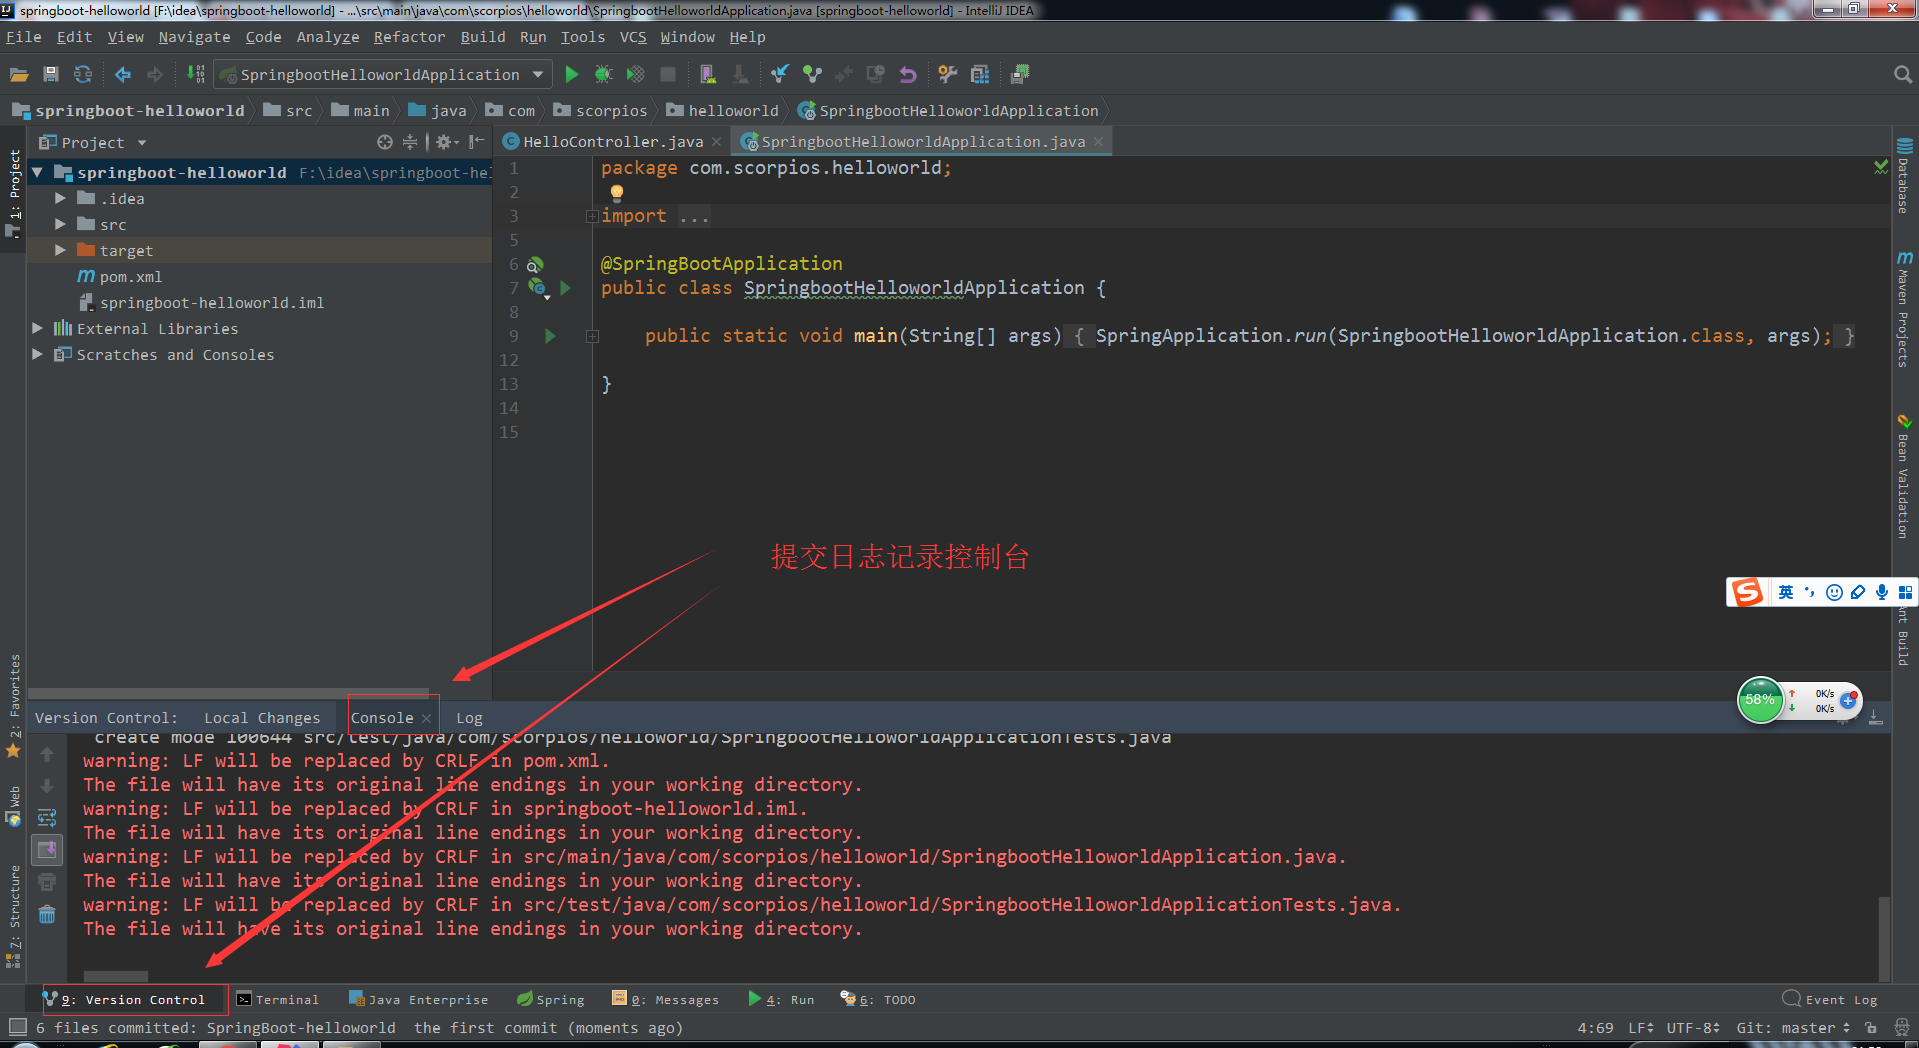Toggle the read-only lock icon in status bar
Screen dimensions: 1919x1048
pos(1871,1027)
